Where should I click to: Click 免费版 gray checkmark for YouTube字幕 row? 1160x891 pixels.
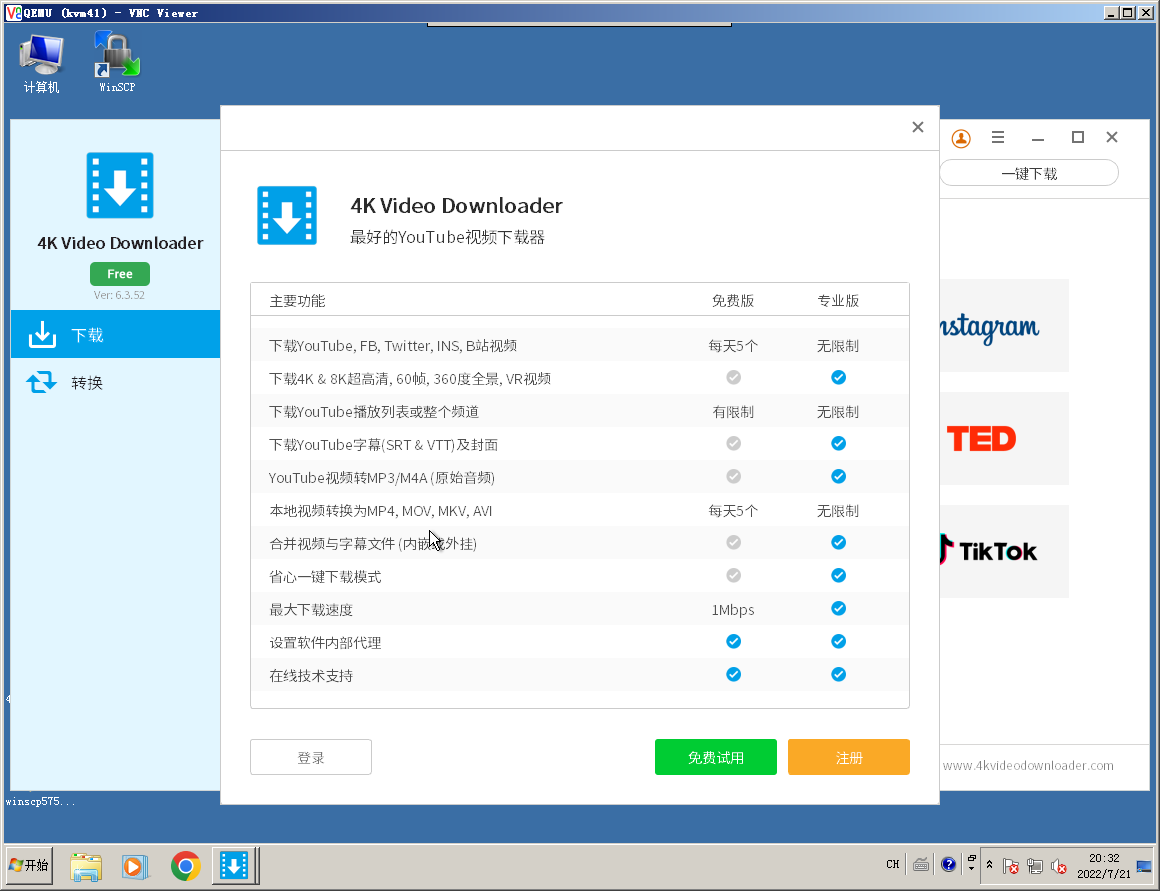pyautogui.click(x=733, y=443)
